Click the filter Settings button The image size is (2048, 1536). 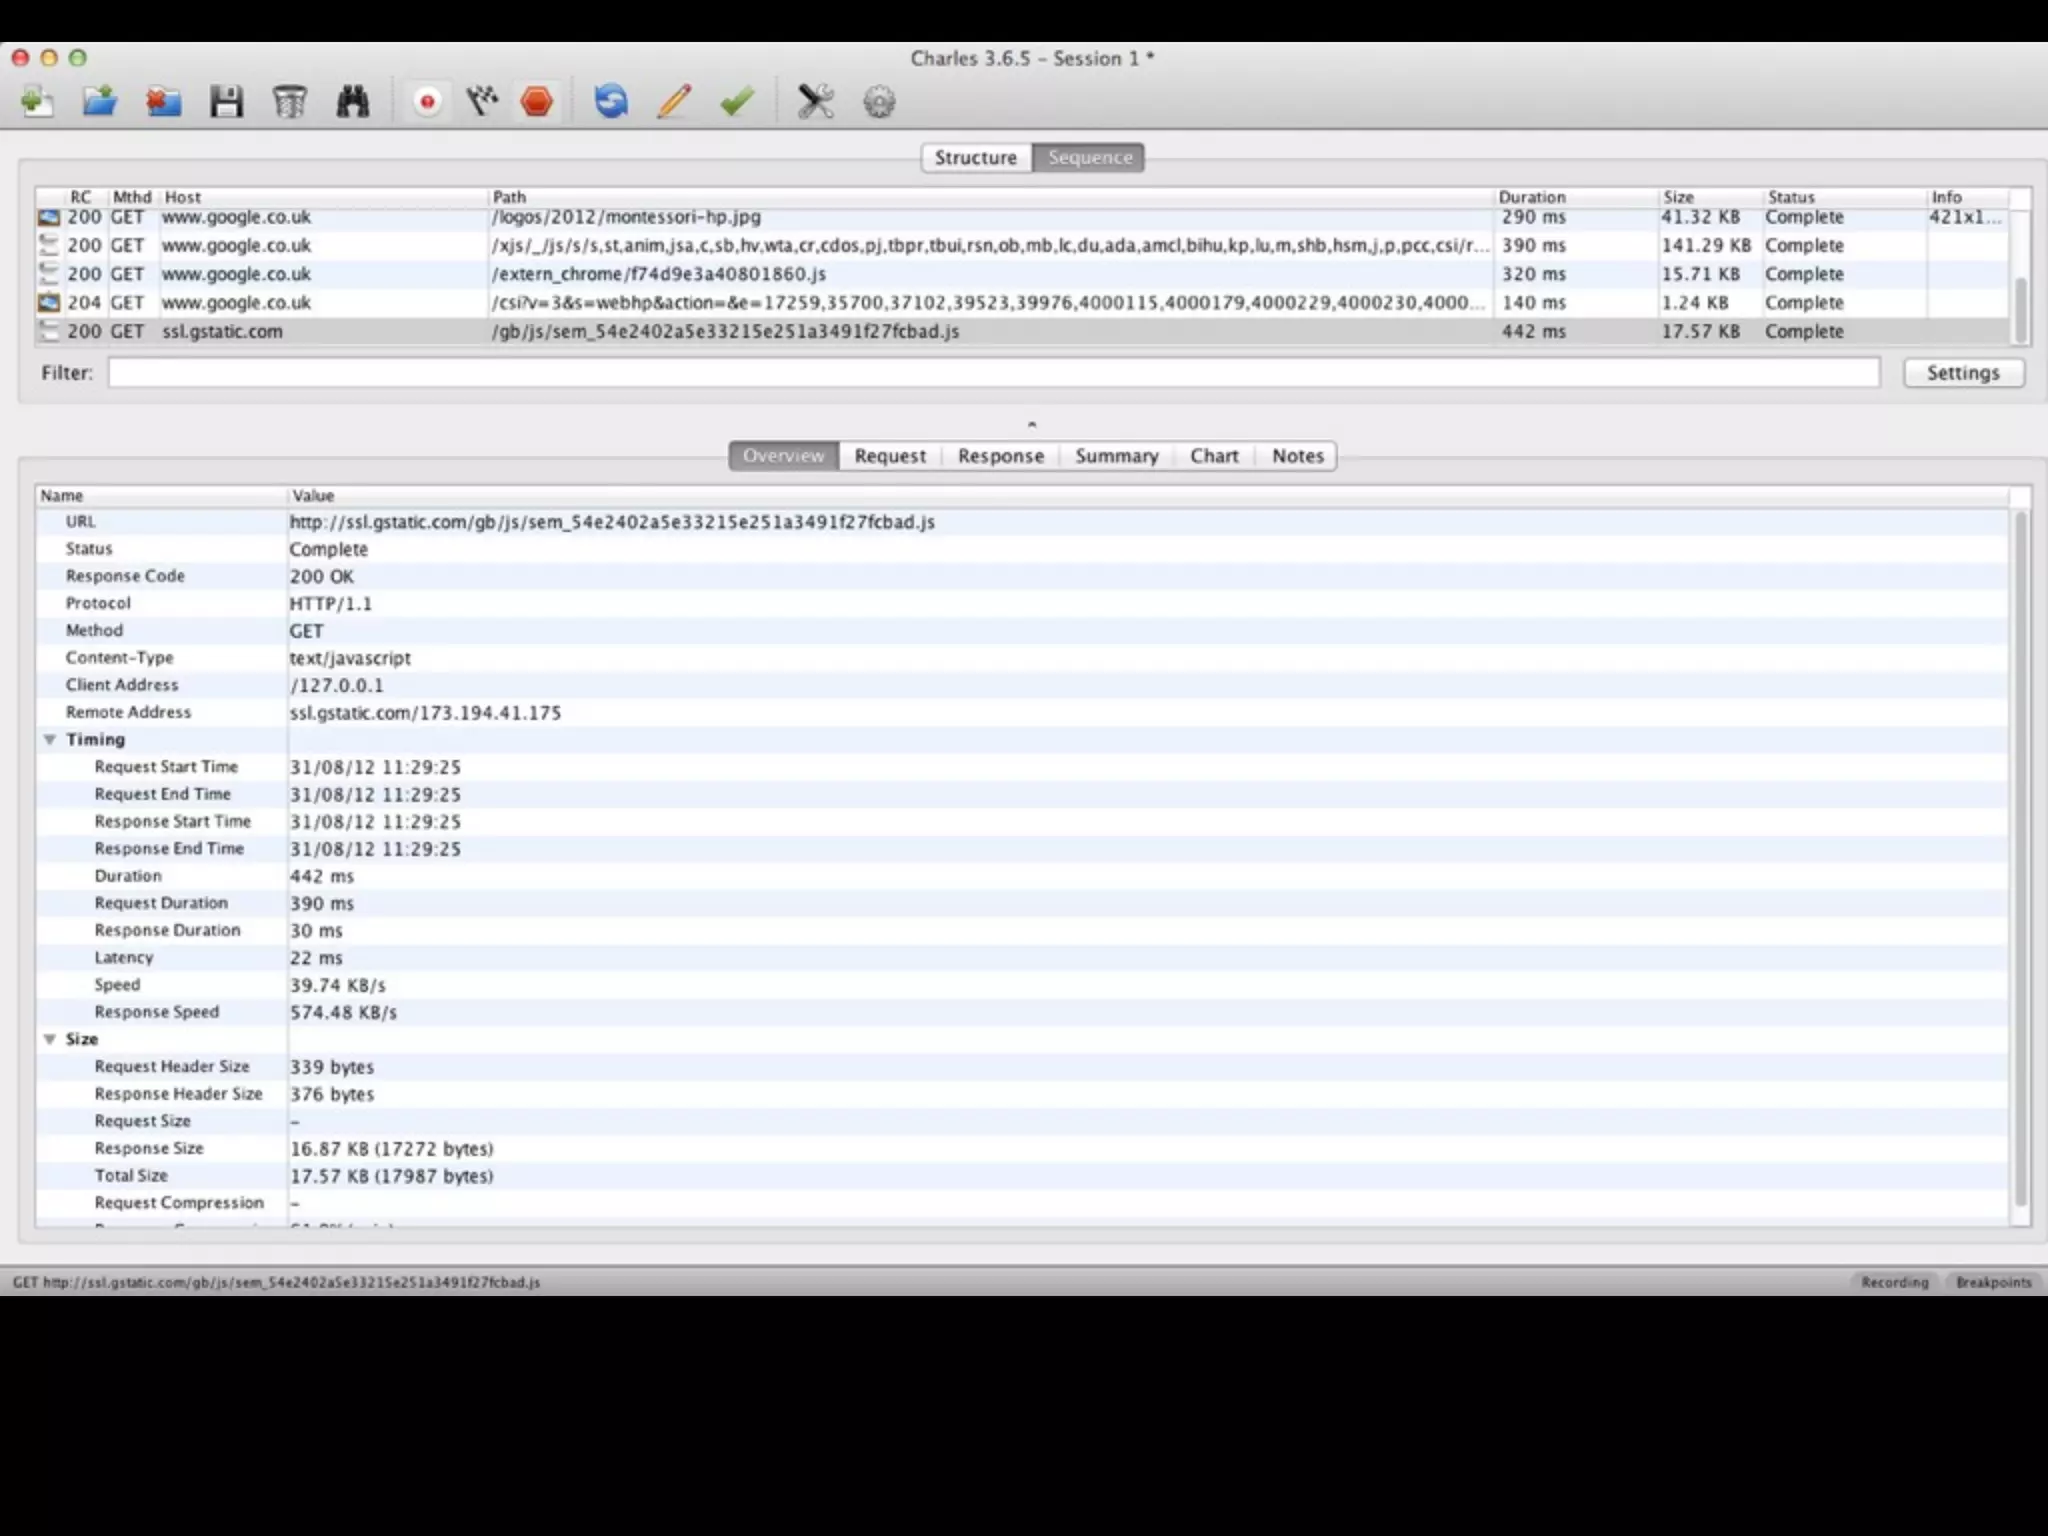(1962, 373)
